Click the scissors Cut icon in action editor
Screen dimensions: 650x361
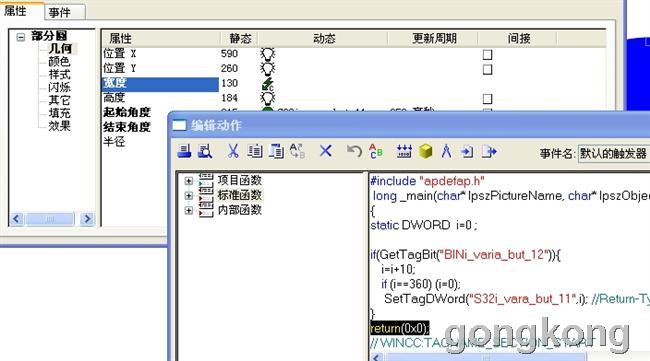point(233,151)
